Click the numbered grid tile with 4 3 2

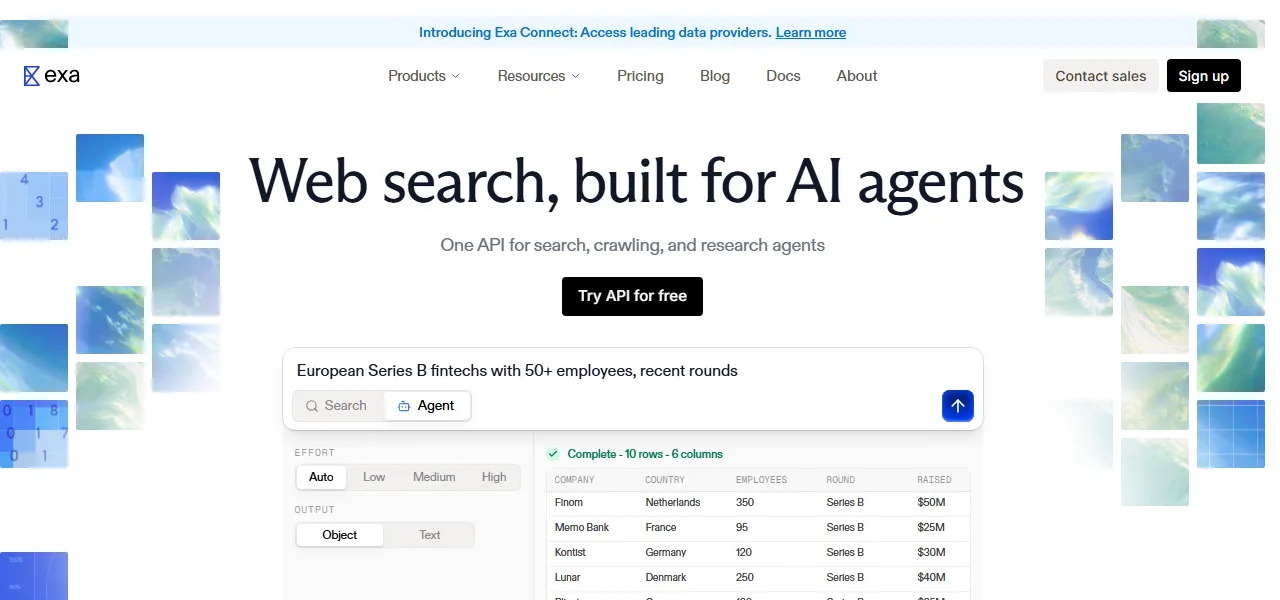click(34, 206)
